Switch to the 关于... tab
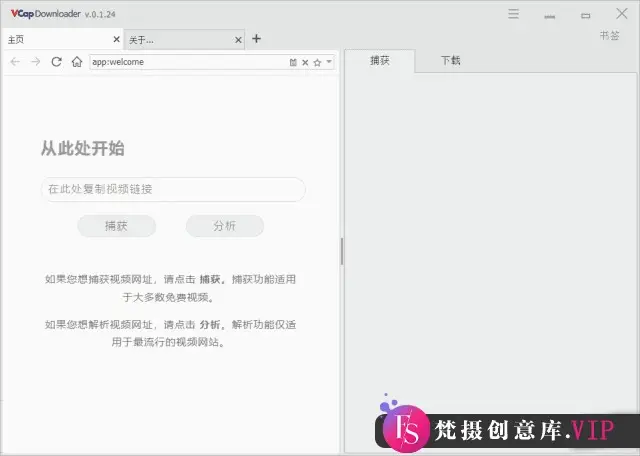 (184, 40)
